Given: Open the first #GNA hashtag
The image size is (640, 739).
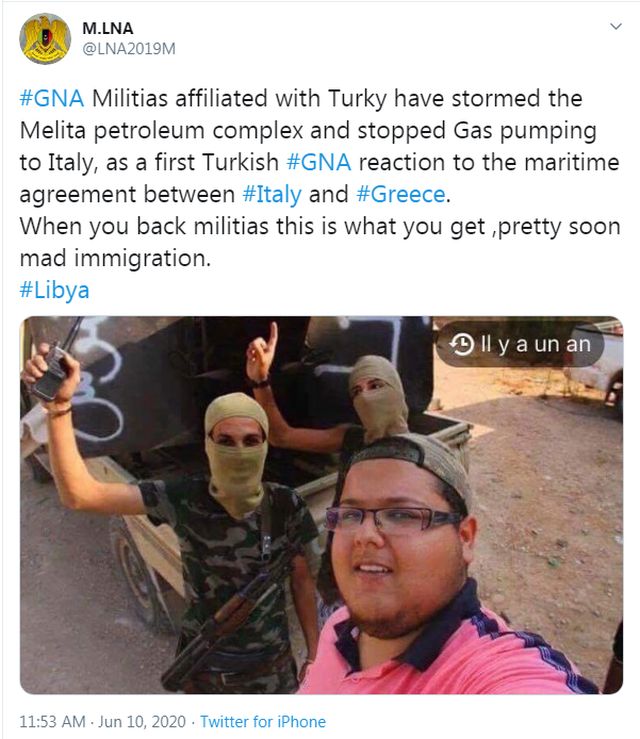Looking at the screenshot, I should 52,99.
